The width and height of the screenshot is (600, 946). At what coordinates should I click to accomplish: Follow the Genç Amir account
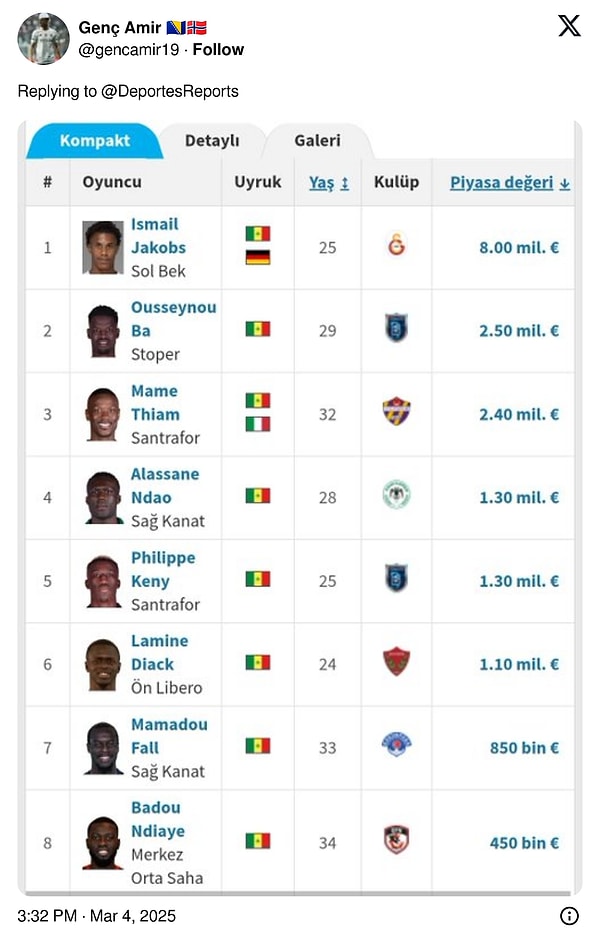click(218, 49)
